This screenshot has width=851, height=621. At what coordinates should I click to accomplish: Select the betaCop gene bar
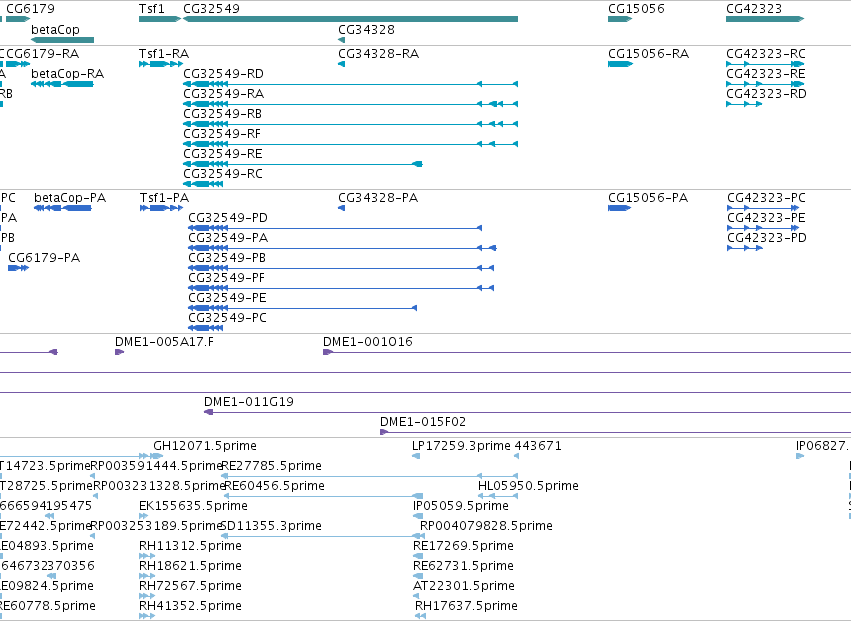pyautogui.click(x=62, y=40)
